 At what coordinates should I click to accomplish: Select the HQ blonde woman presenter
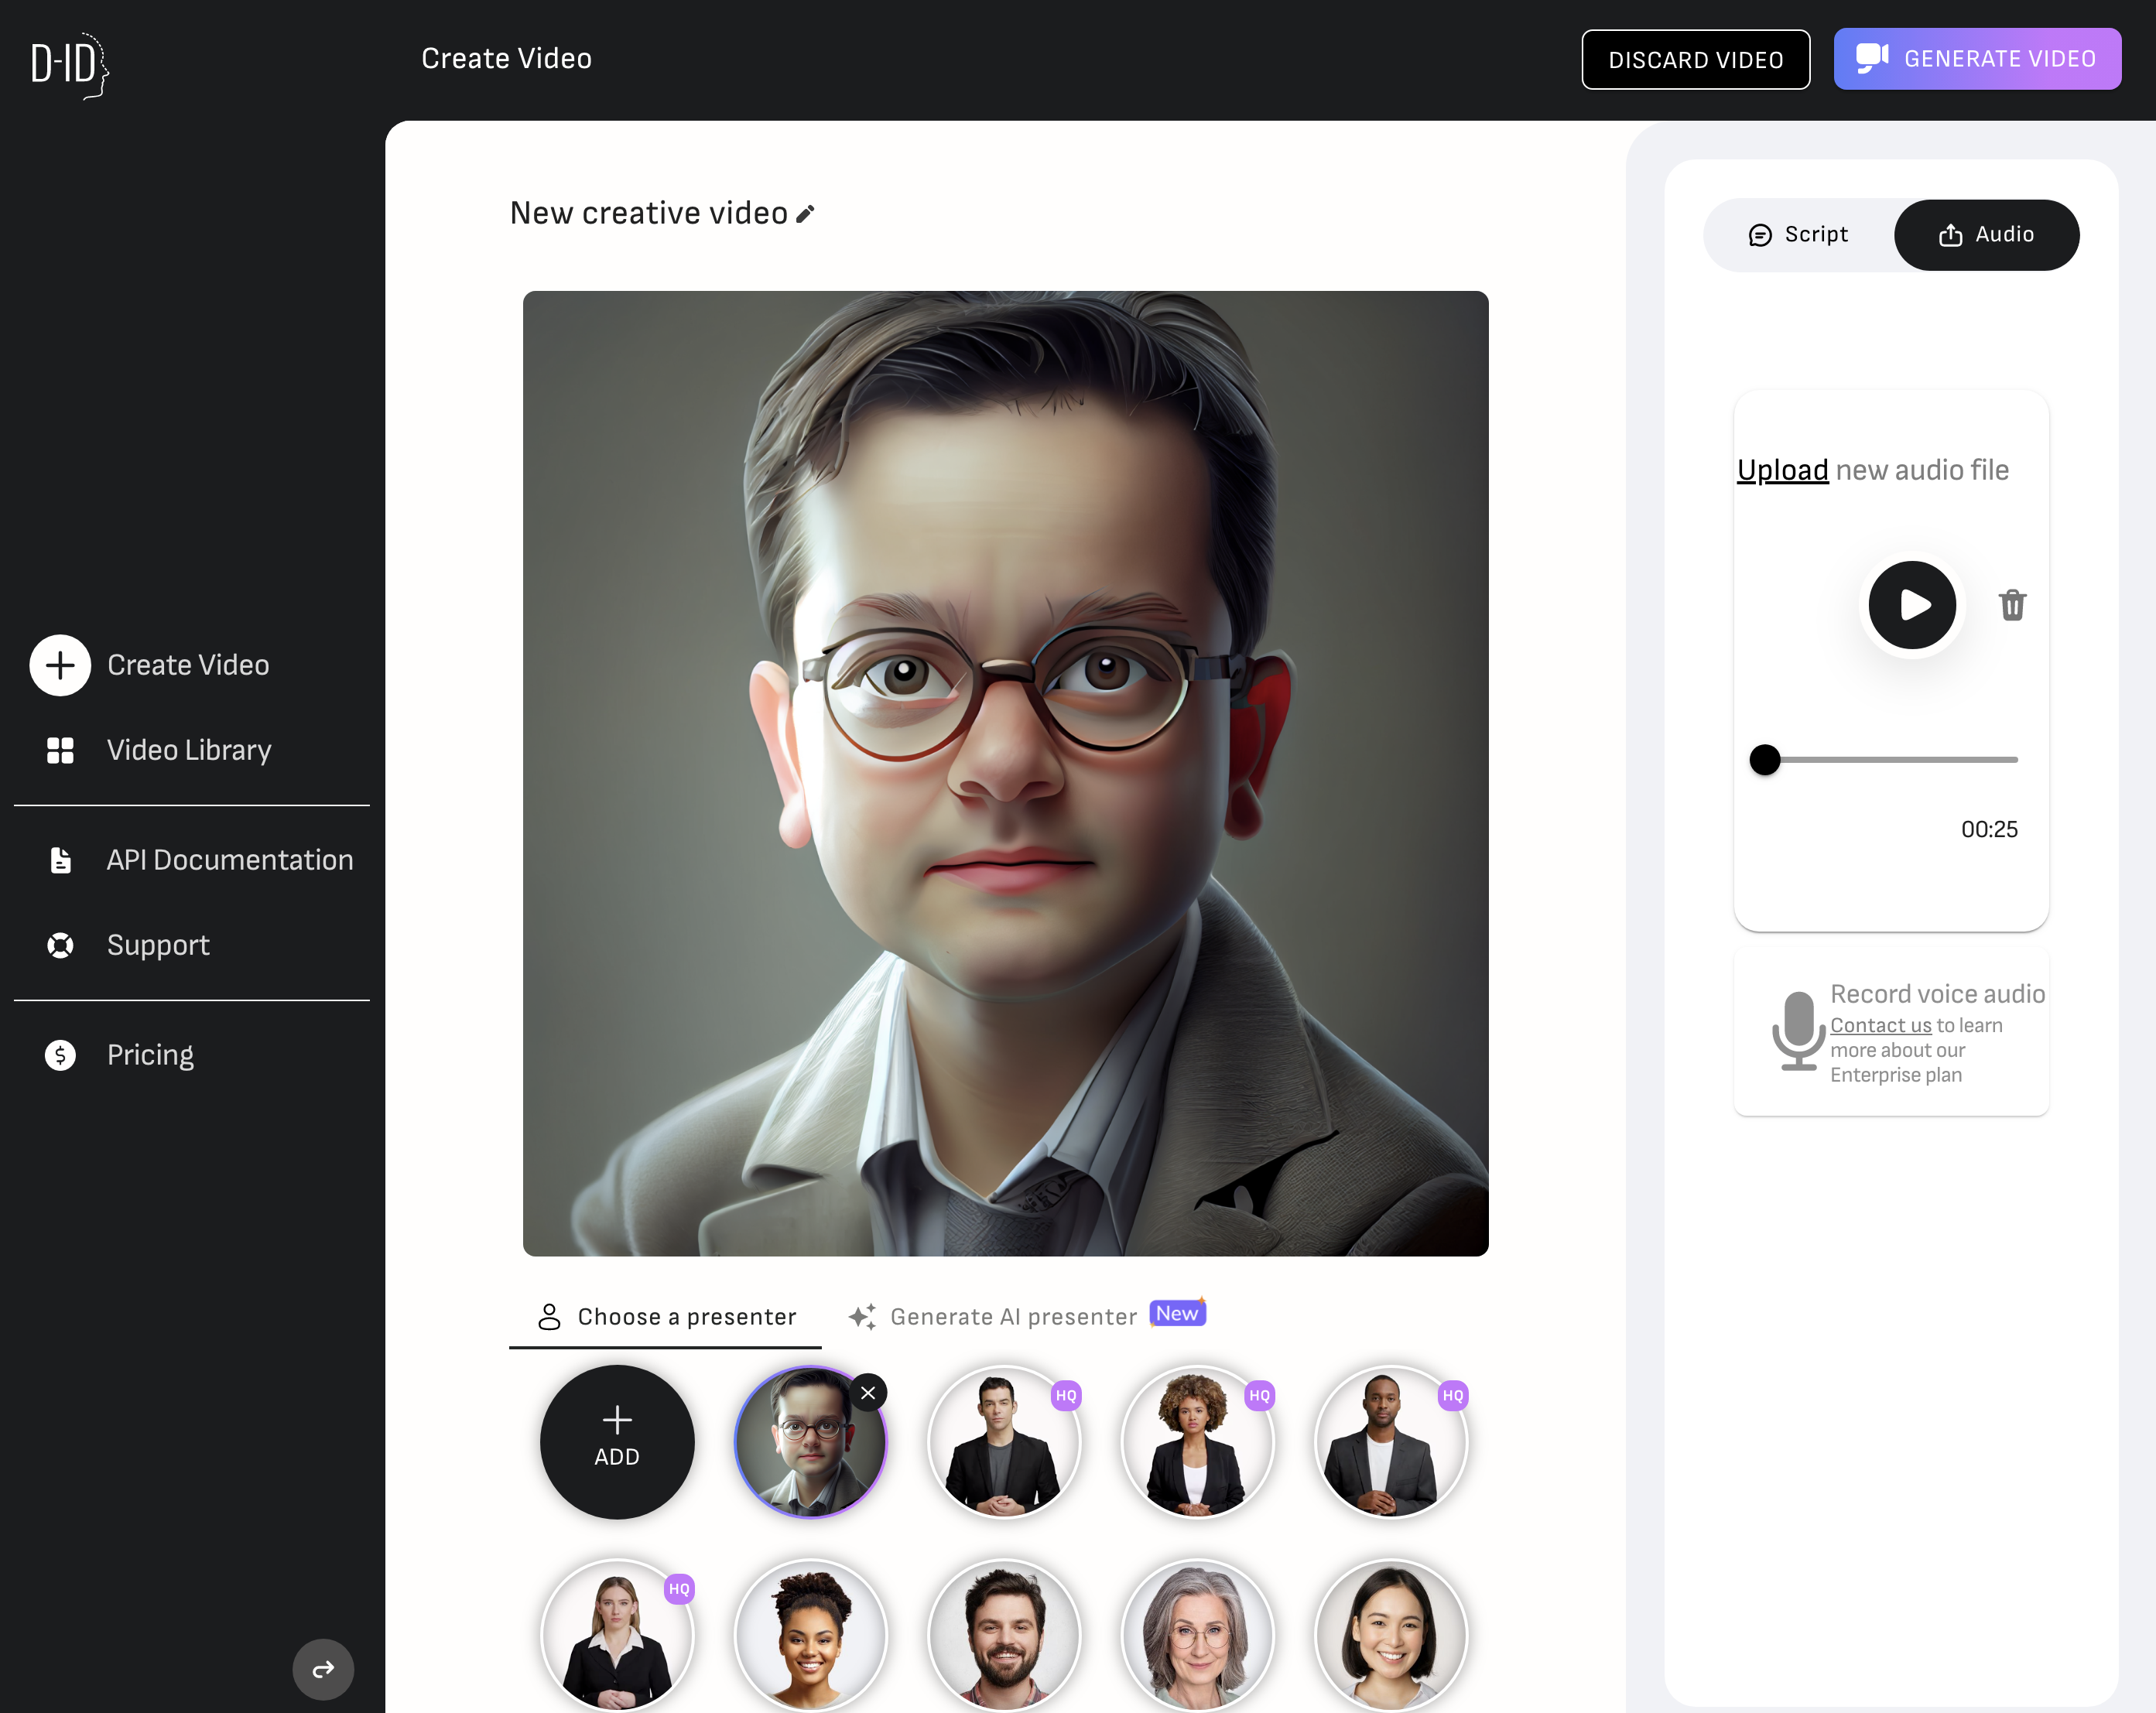click(x=617, y=1635)
